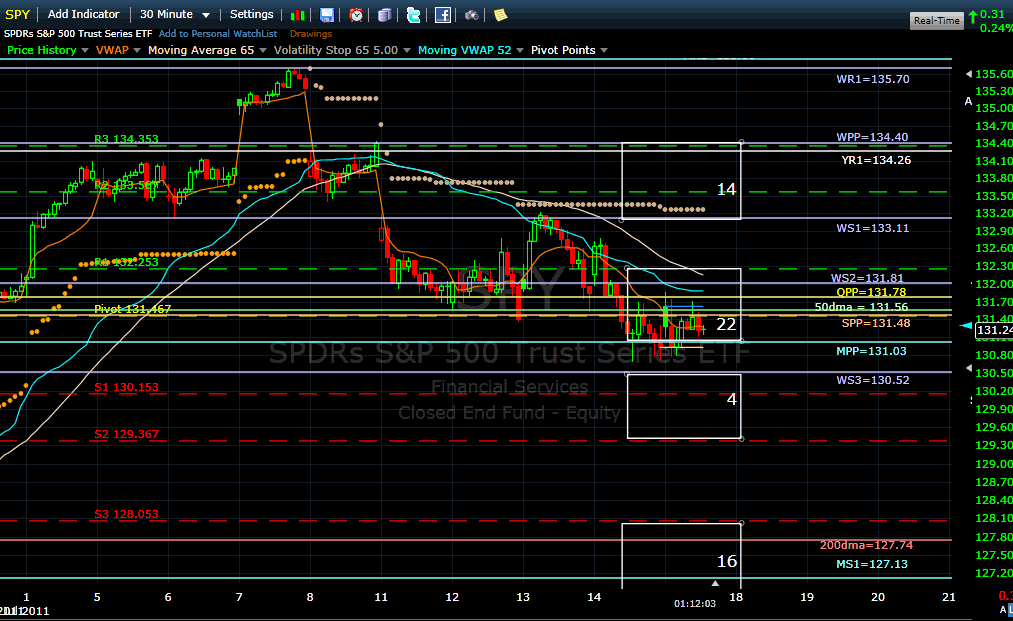This screenshot has width=1013, height=621.
Task: Click the WR1=135.70 level label
Action: click(x=873, y=79)
